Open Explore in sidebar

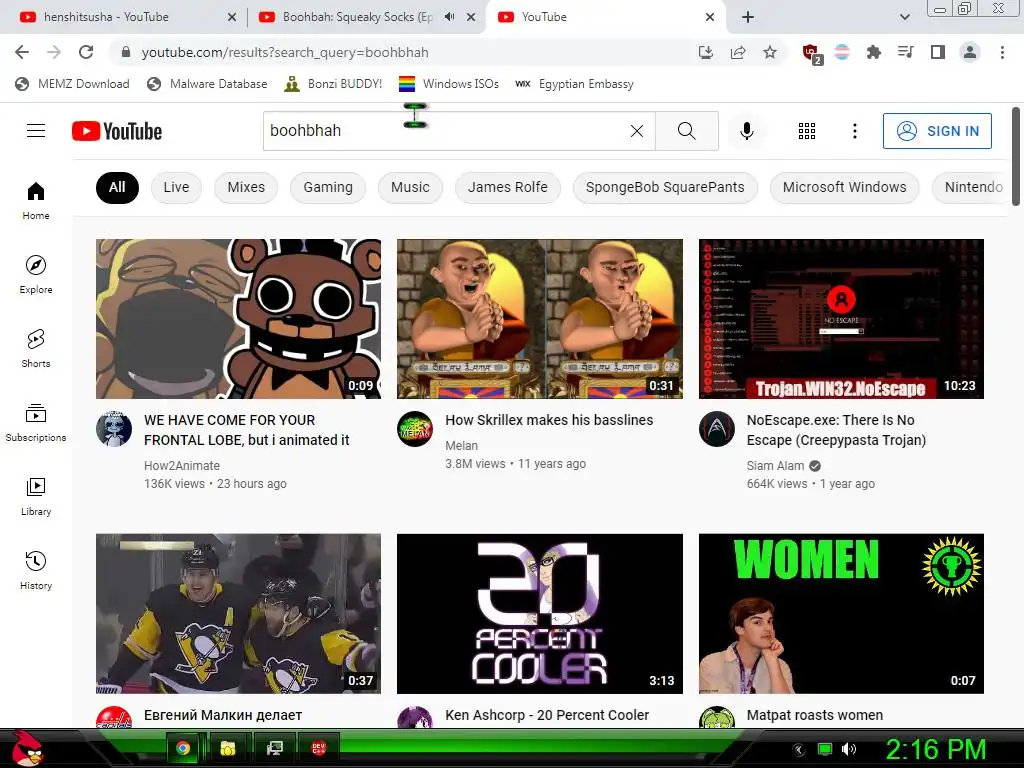pyautogui.click(x=36, y=274)
